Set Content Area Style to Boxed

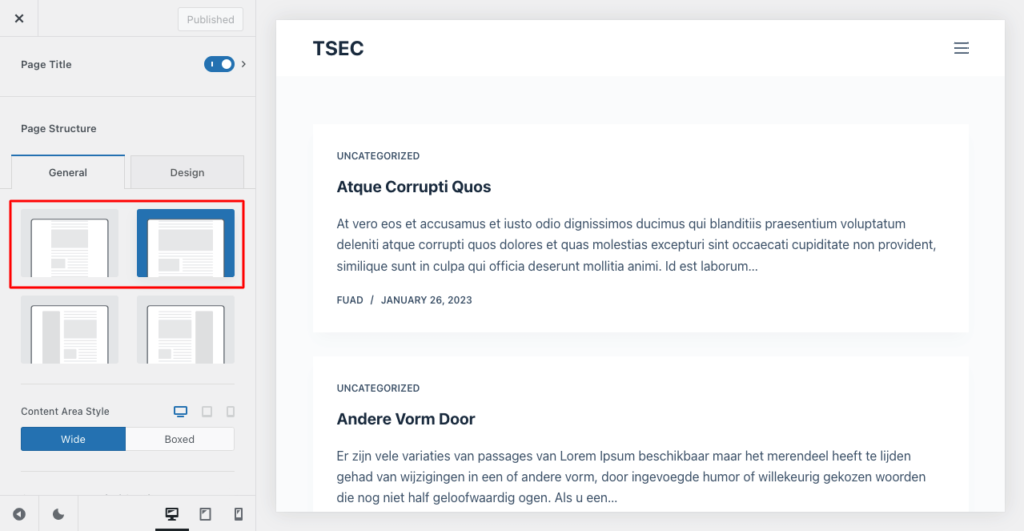point(180,439)
